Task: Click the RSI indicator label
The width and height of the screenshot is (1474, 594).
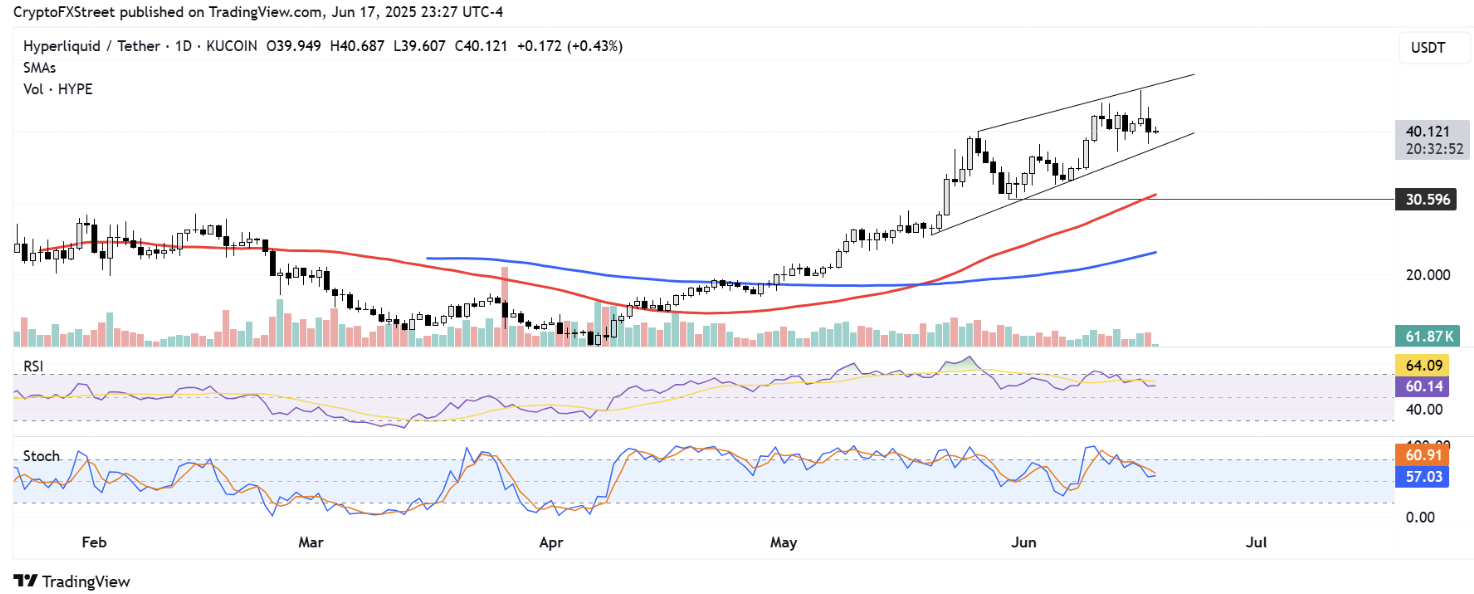Action: point(35,367)
